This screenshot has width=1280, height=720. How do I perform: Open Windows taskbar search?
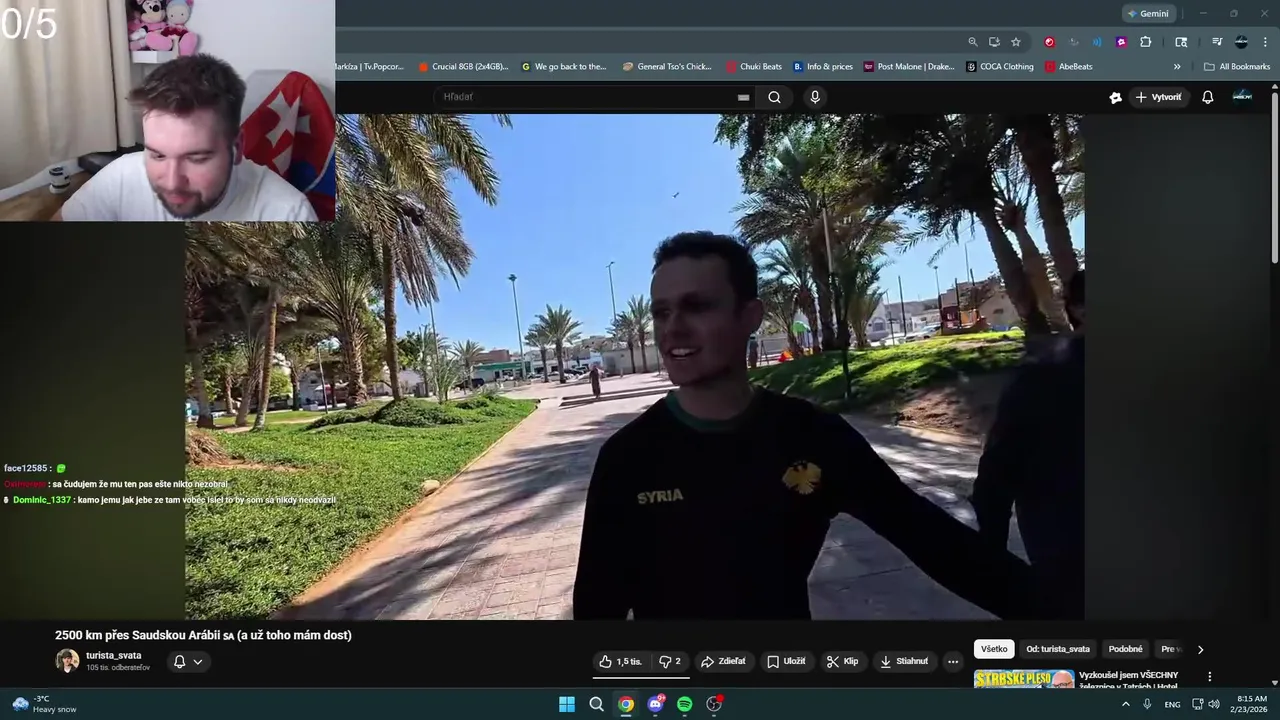pyautogui.click(x=596, y=704)
